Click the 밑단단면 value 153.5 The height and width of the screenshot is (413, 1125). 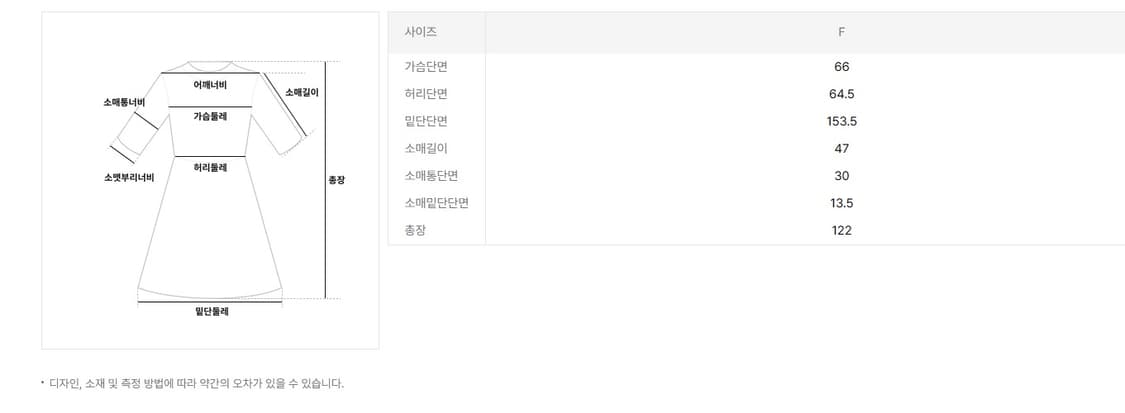841,121
